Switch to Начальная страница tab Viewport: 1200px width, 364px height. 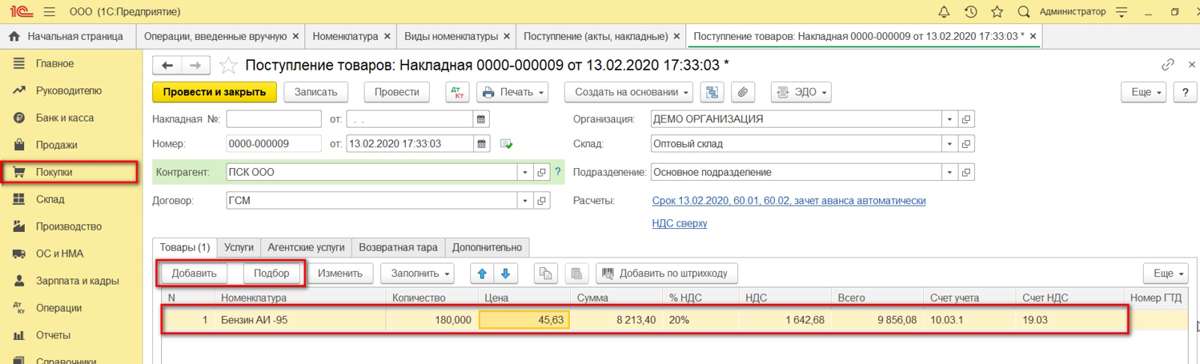67,36
